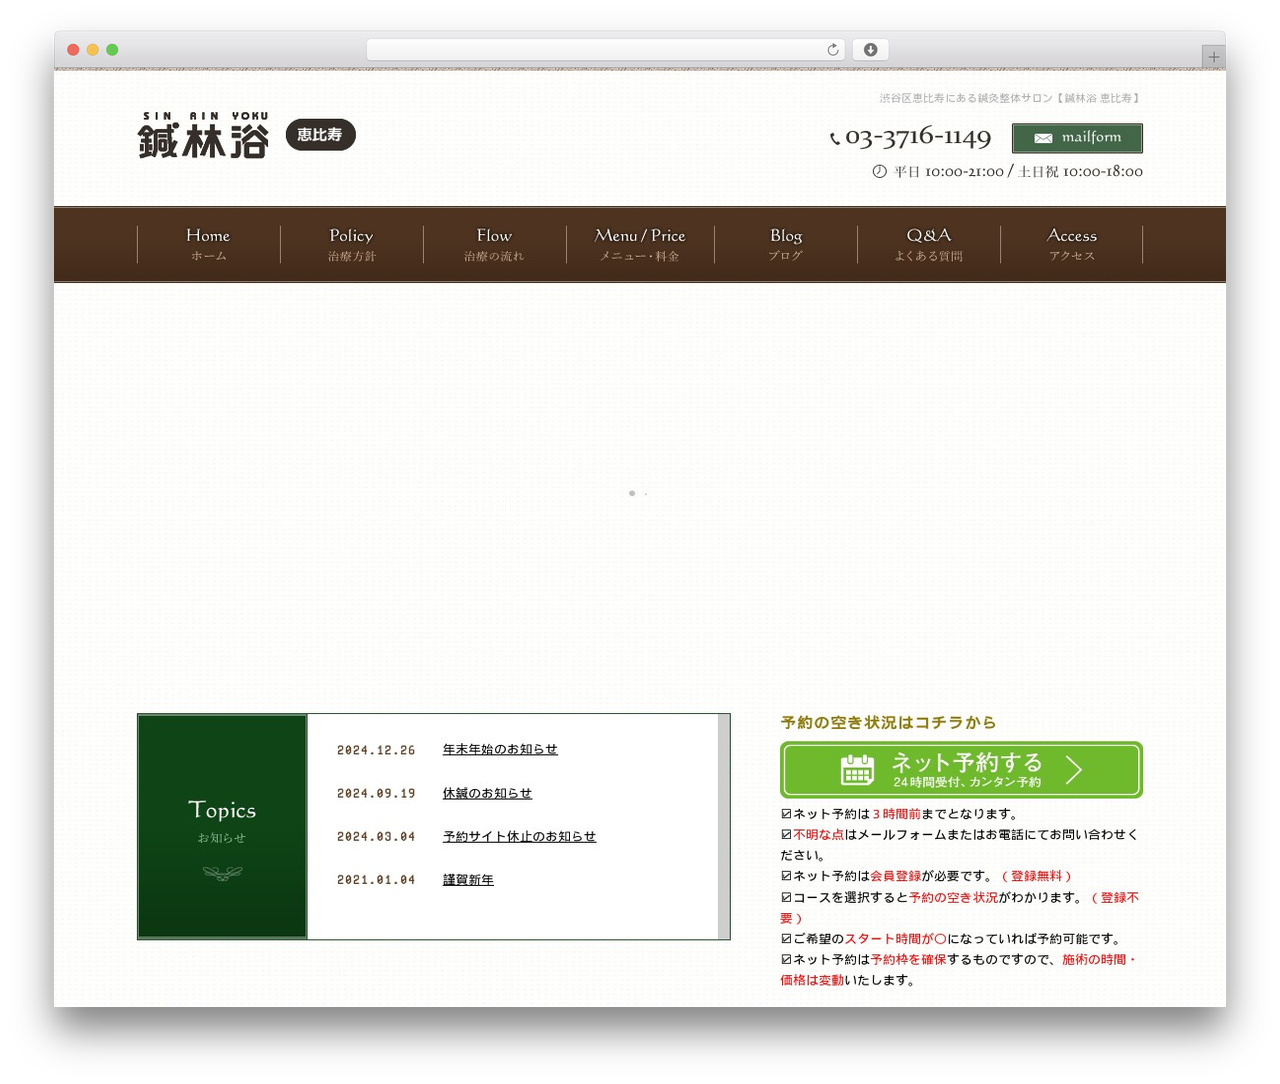1280x1084 pixels.
Task: Click the Topics panel title
Action: pos(222,810)
